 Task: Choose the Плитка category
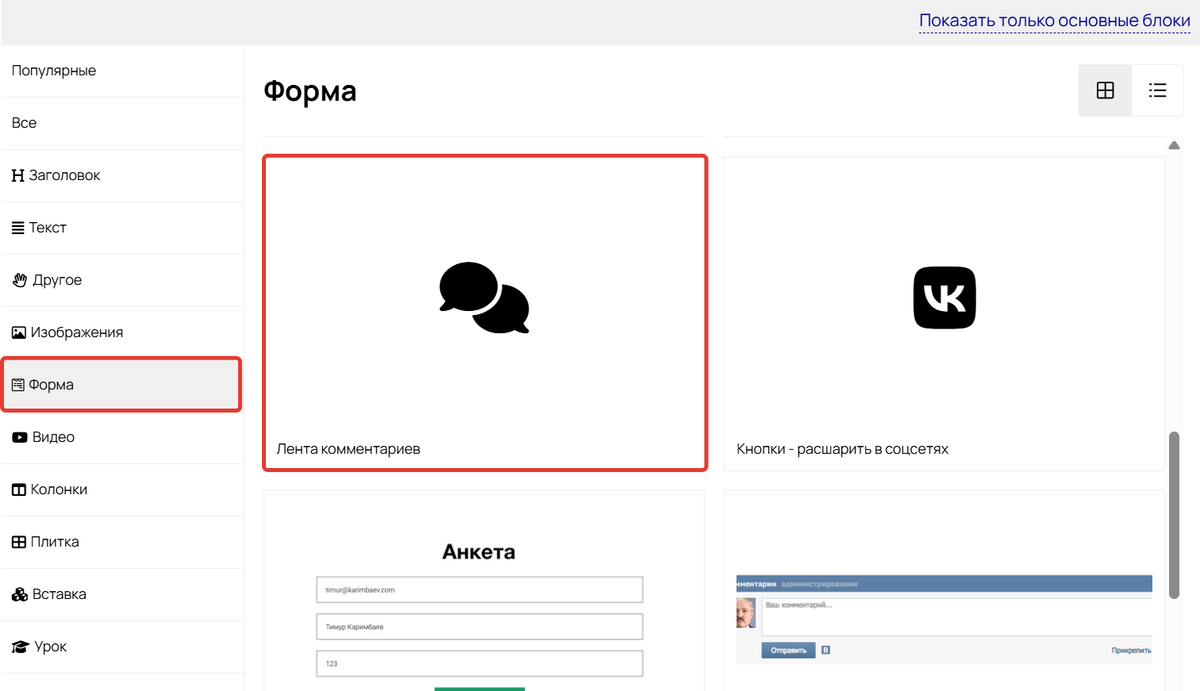(x=55, y=542)
